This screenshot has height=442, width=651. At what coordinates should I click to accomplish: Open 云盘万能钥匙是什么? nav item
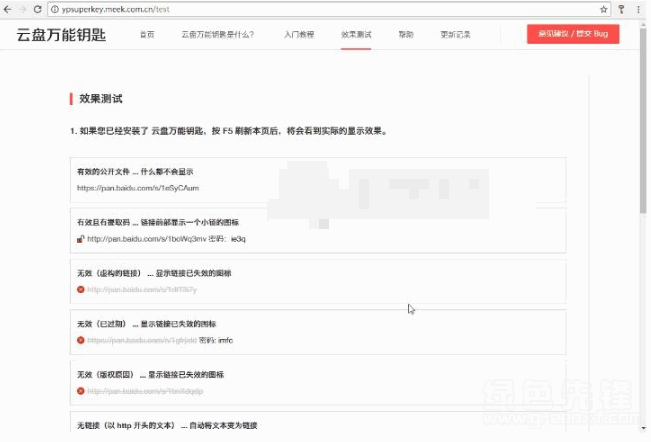pyautogui.click(x=218, y=34)
